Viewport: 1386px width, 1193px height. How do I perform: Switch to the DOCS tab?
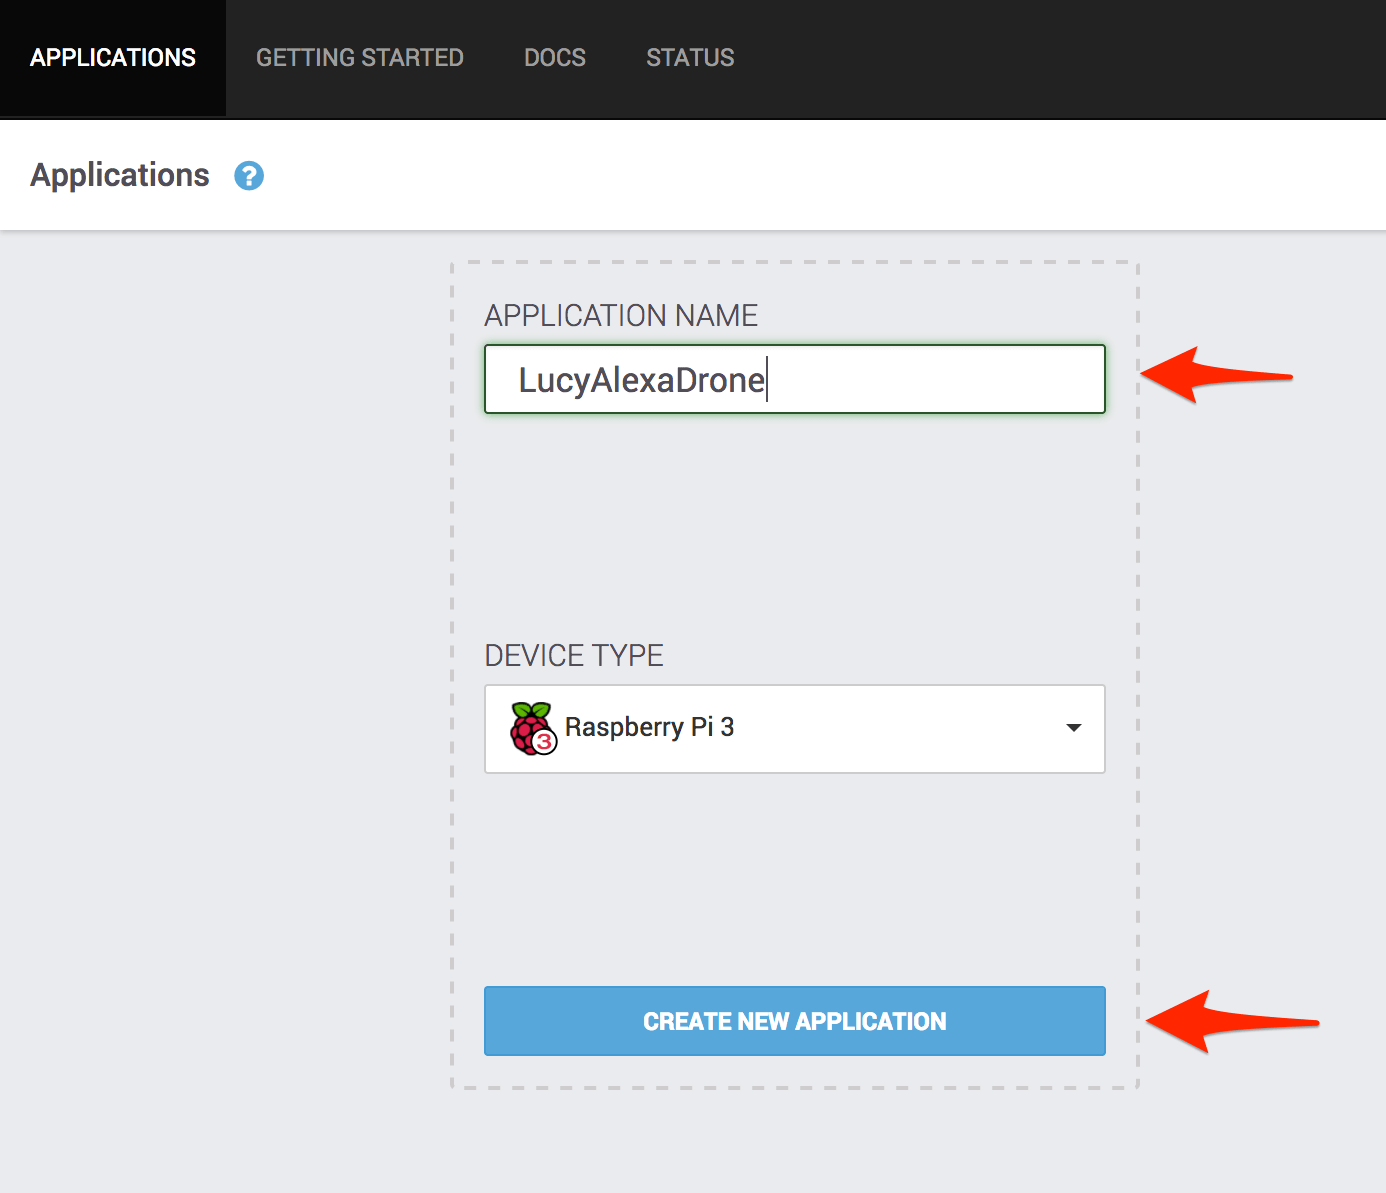[555, 58]
